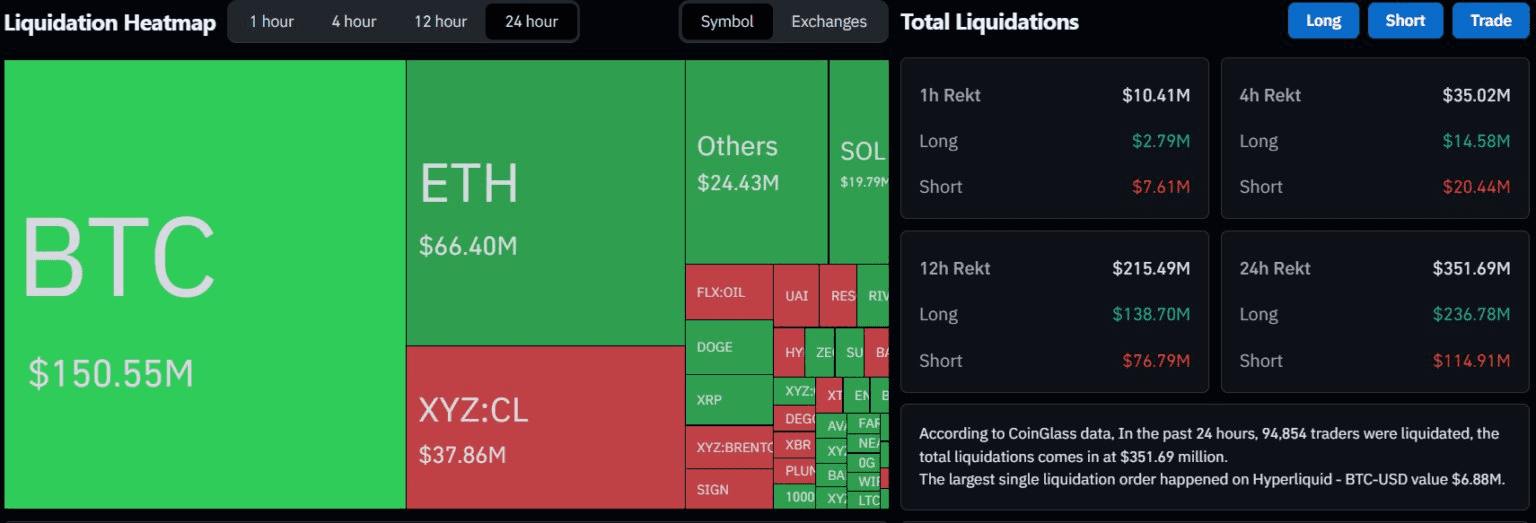1536x523 pixels.
Task: Choose the 12 hour timeframe tab
Action: 440,21
